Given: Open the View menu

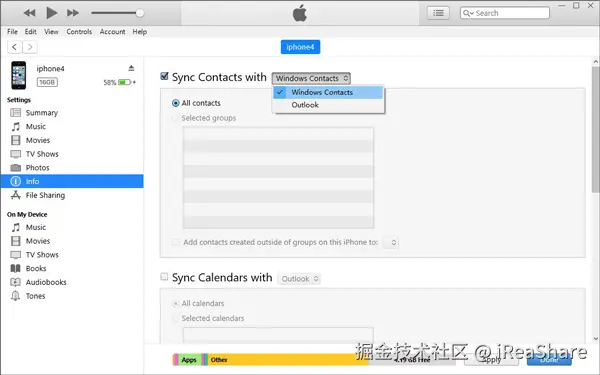Looking at the screenshot, I should [x=51, y=32].
